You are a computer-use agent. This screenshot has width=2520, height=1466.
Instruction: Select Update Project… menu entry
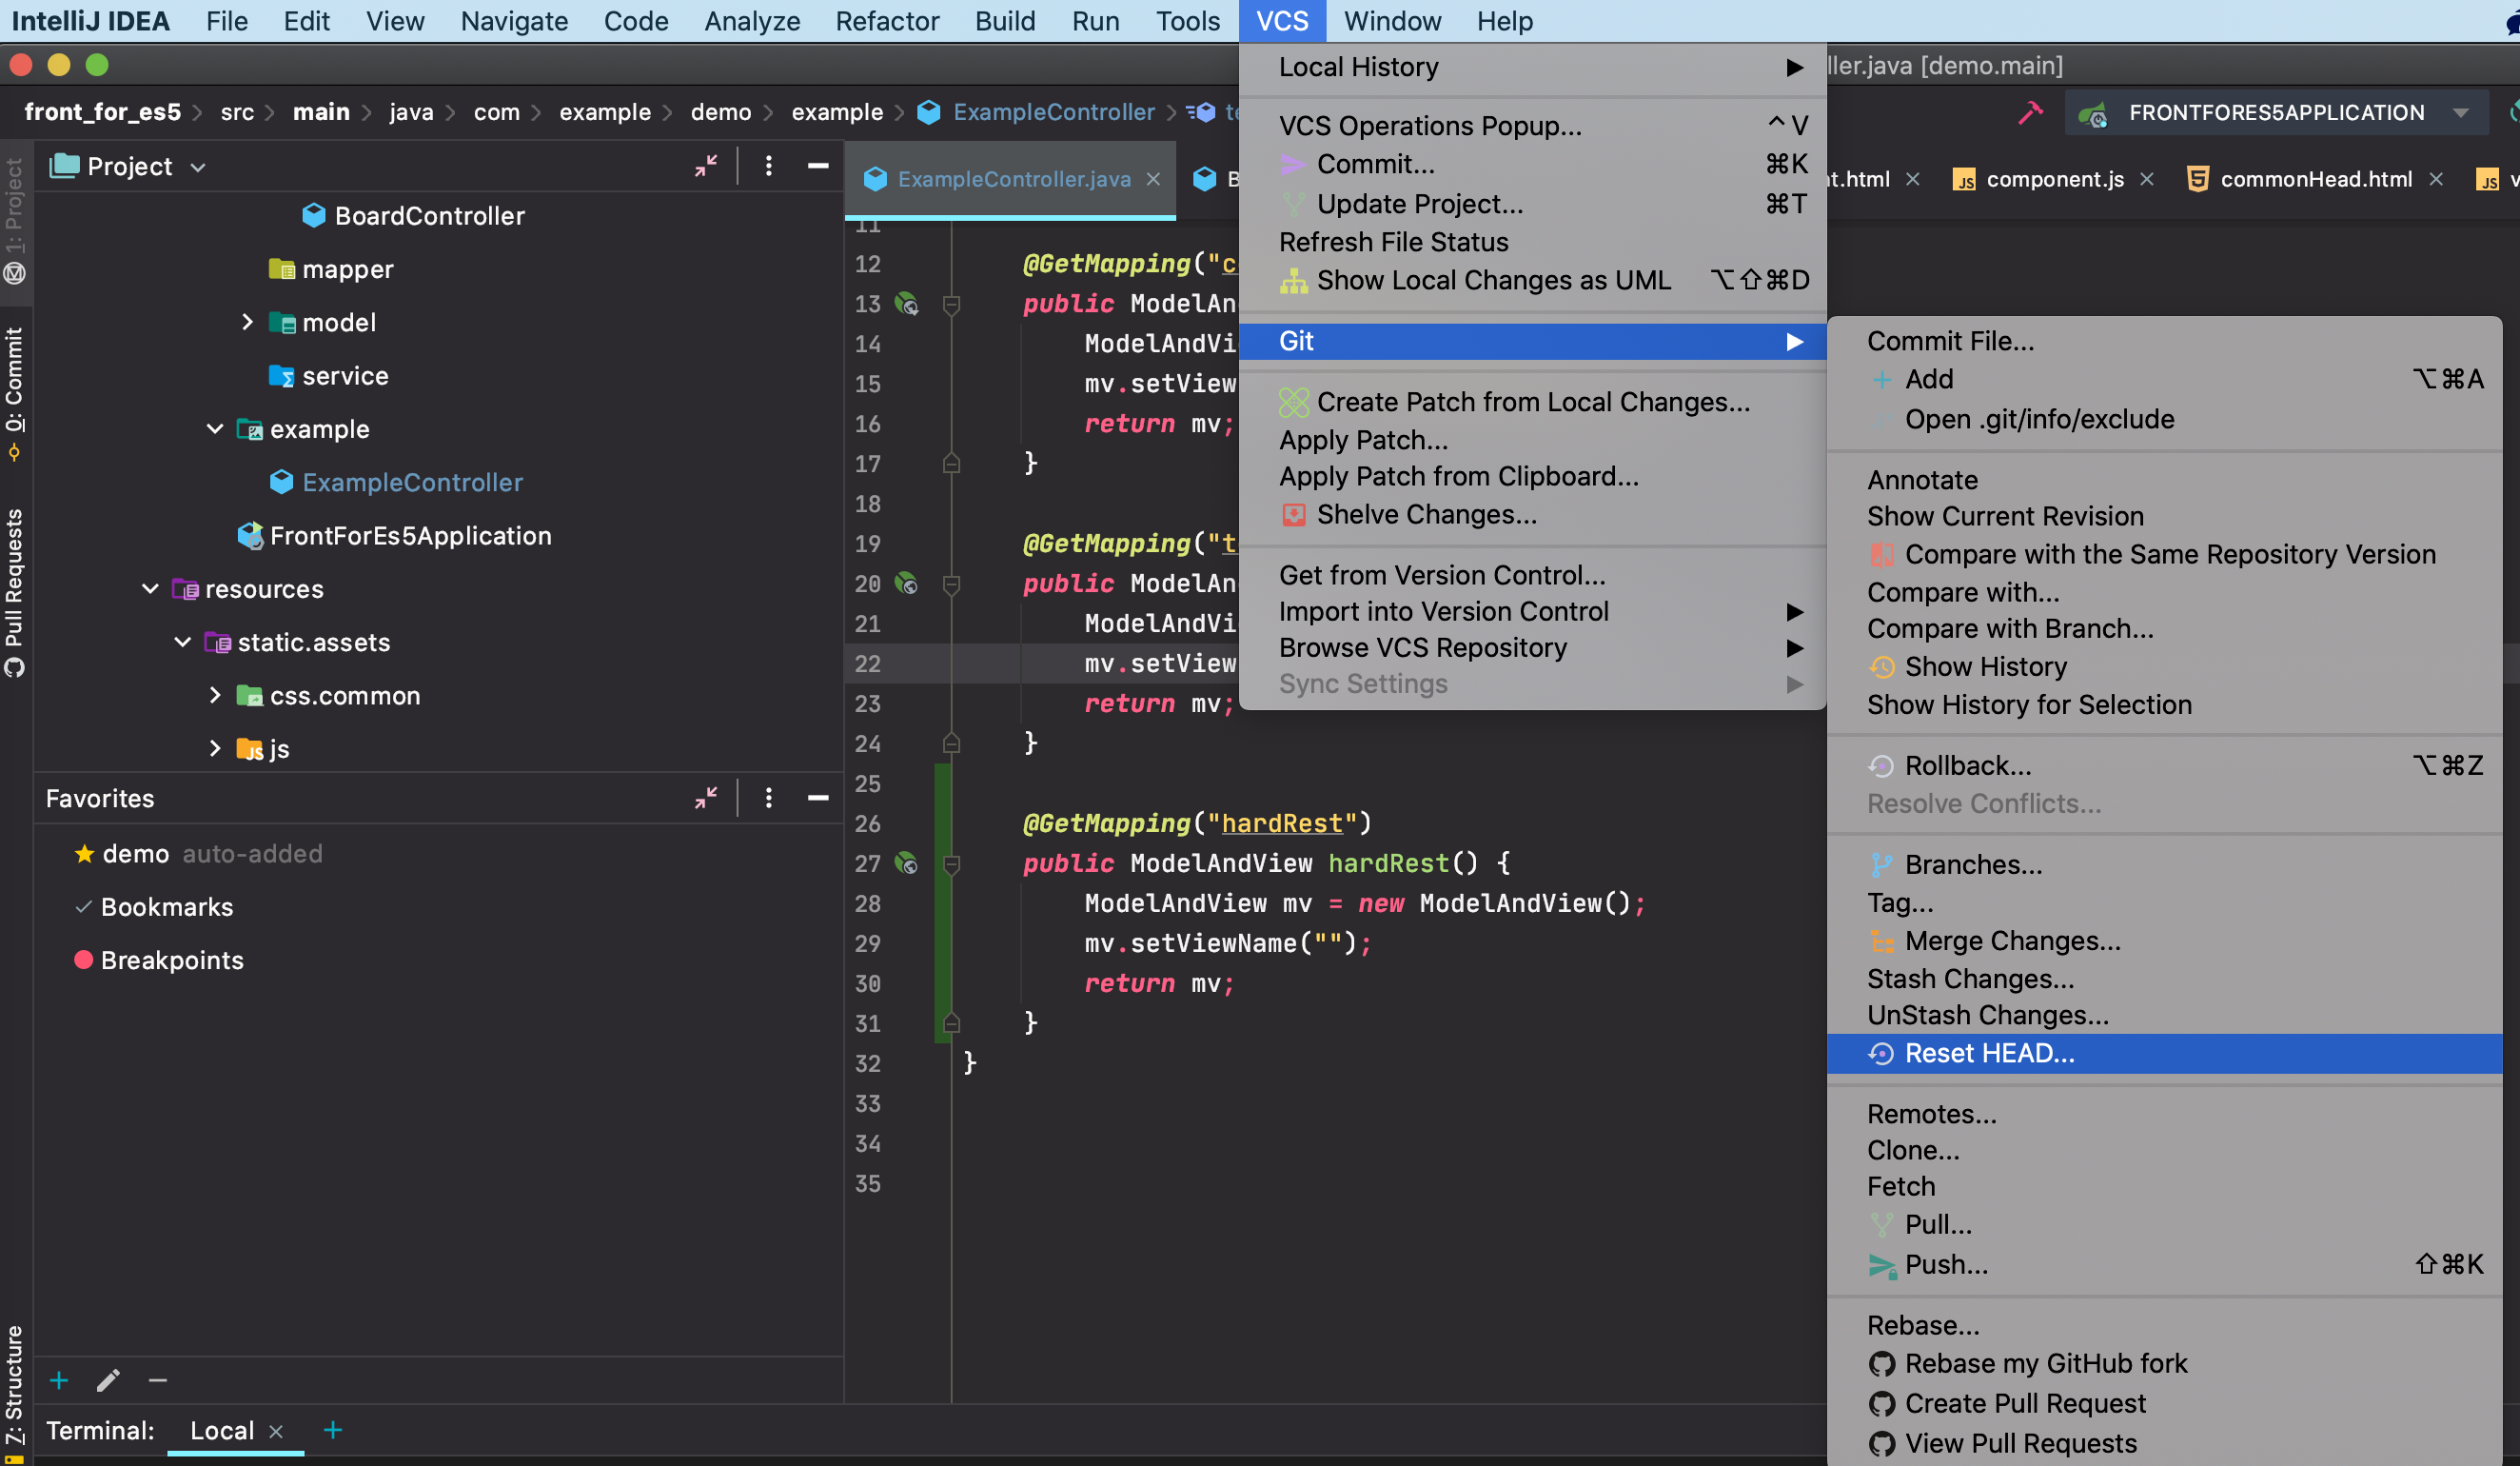1532,204
